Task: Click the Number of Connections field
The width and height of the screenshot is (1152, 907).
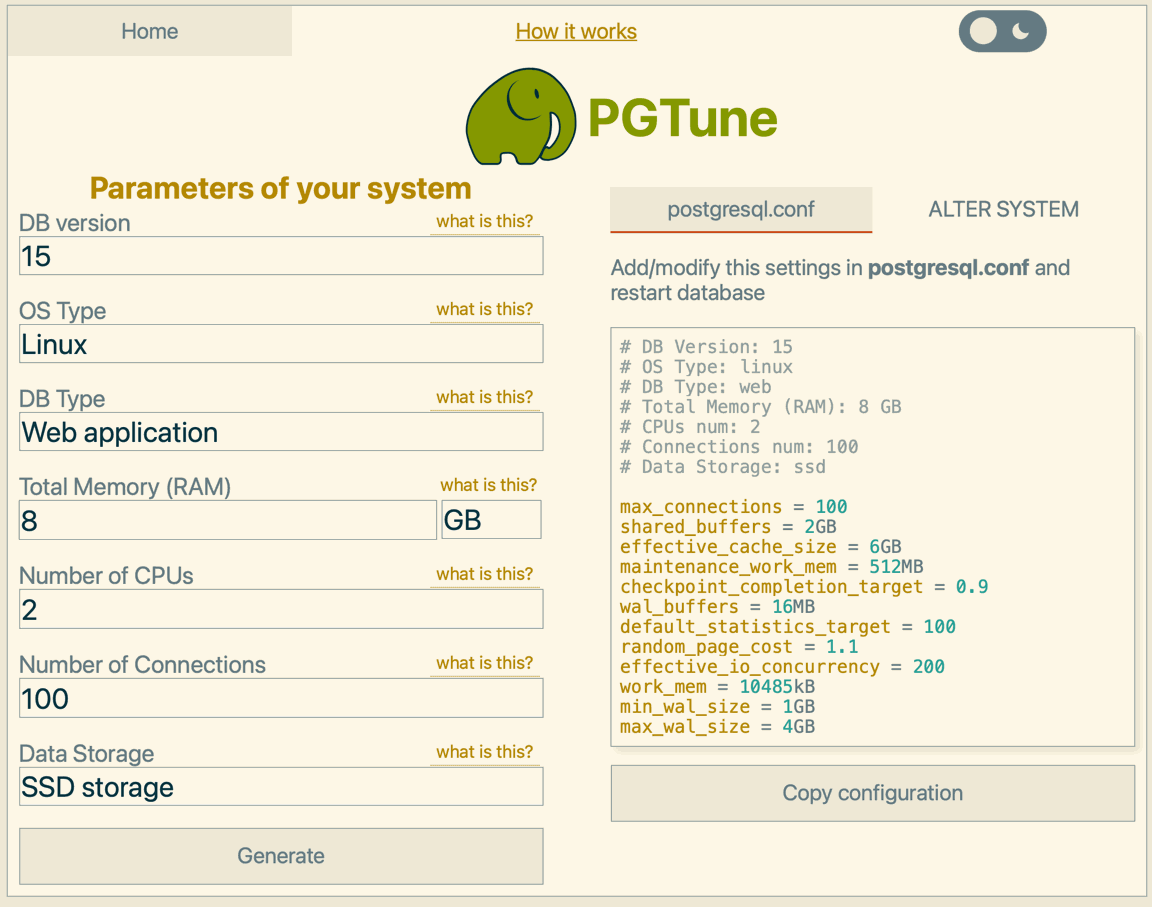Action: [x=281, y=698]
